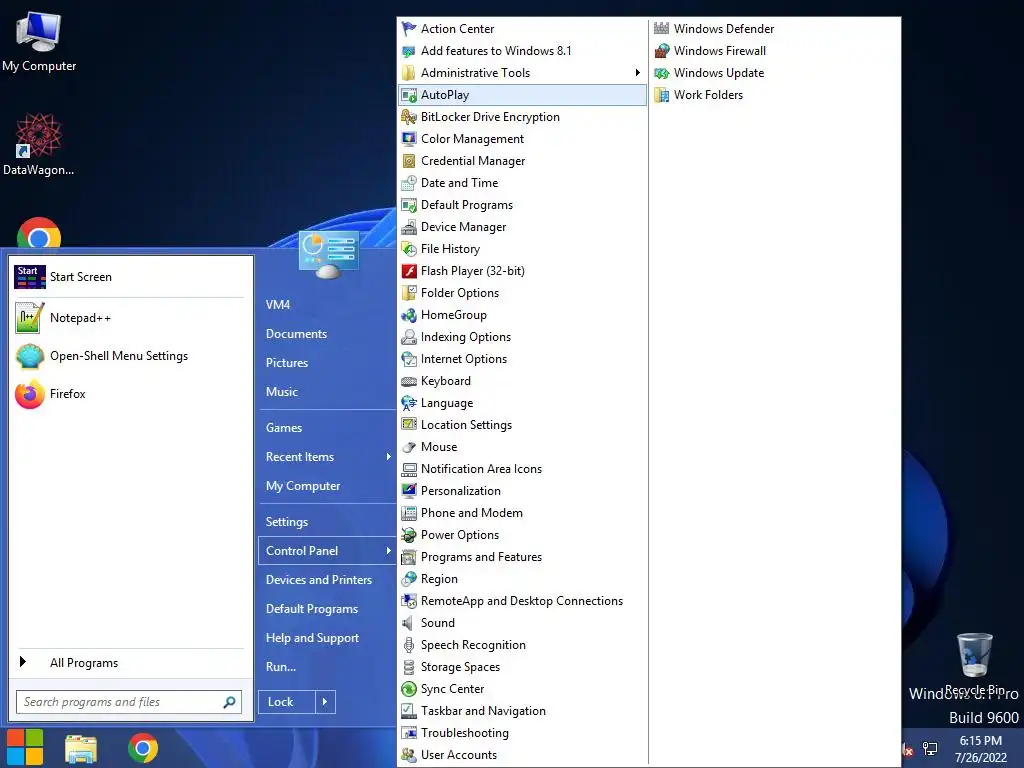Open Firefox from the pinned programs
Screen dimensions: 1024x768
(x=129, y=394)
